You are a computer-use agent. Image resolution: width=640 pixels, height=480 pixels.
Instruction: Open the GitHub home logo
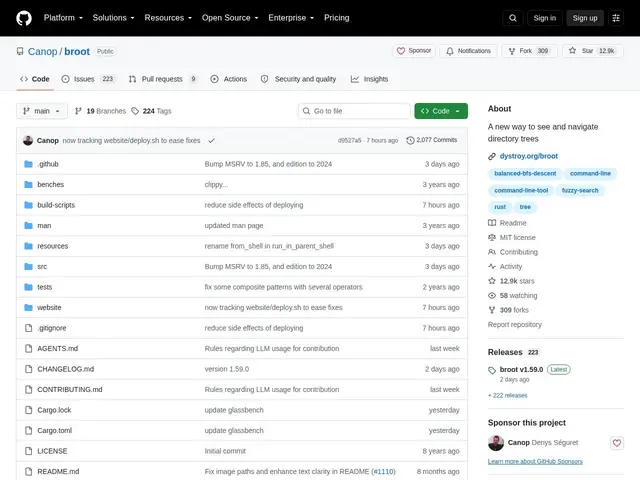click(24, 18)
